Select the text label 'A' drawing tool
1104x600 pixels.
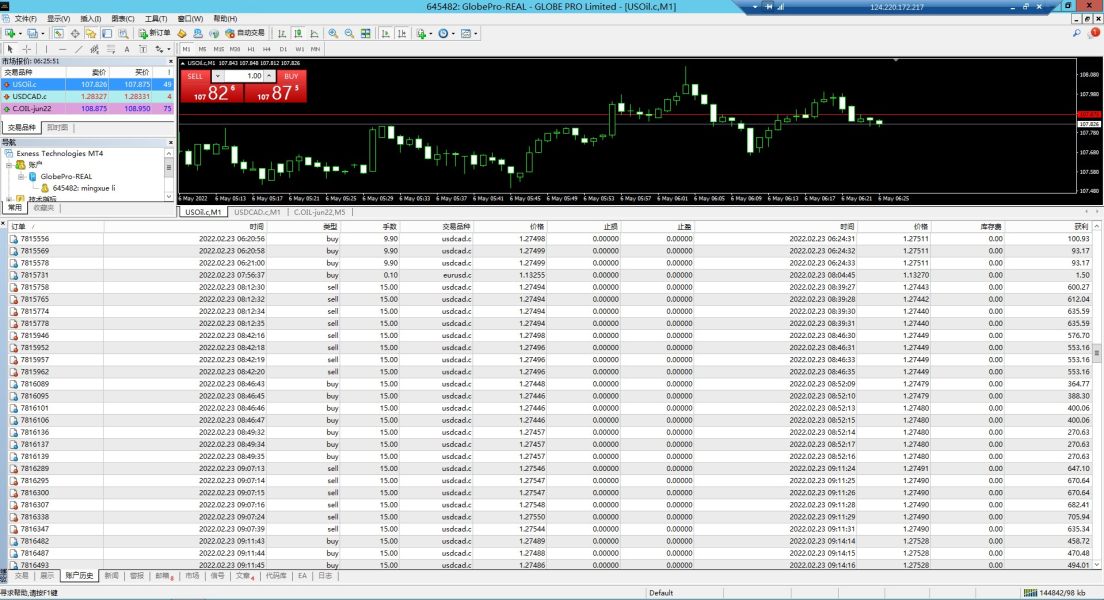coord(126,48)
